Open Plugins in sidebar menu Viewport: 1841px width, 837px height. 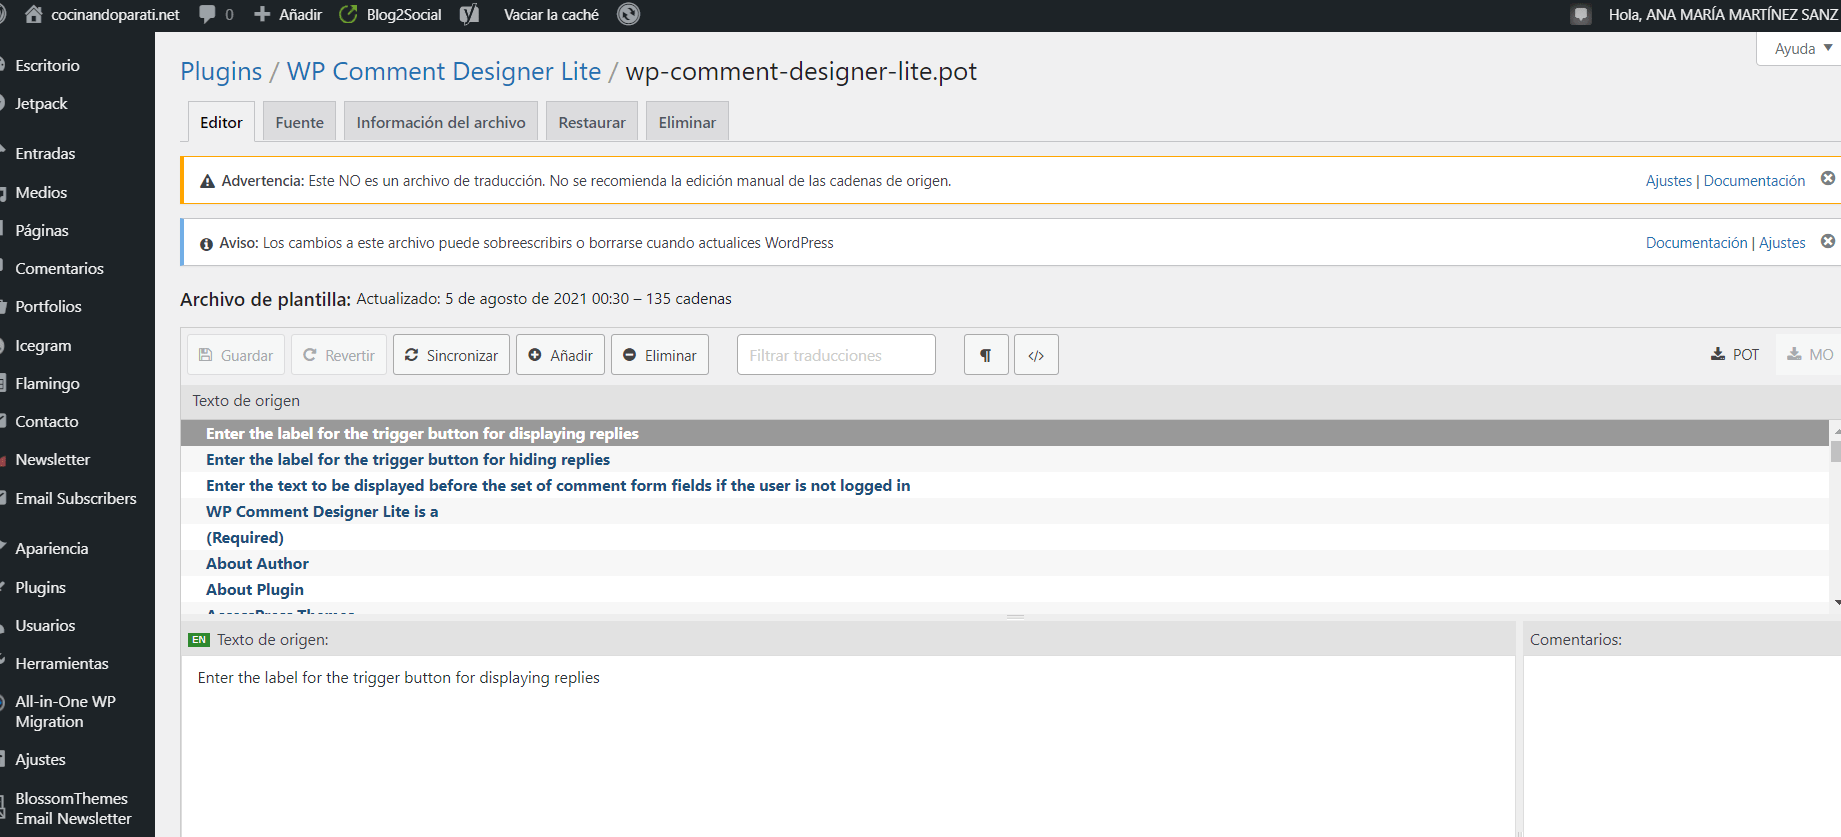[40, 587]
